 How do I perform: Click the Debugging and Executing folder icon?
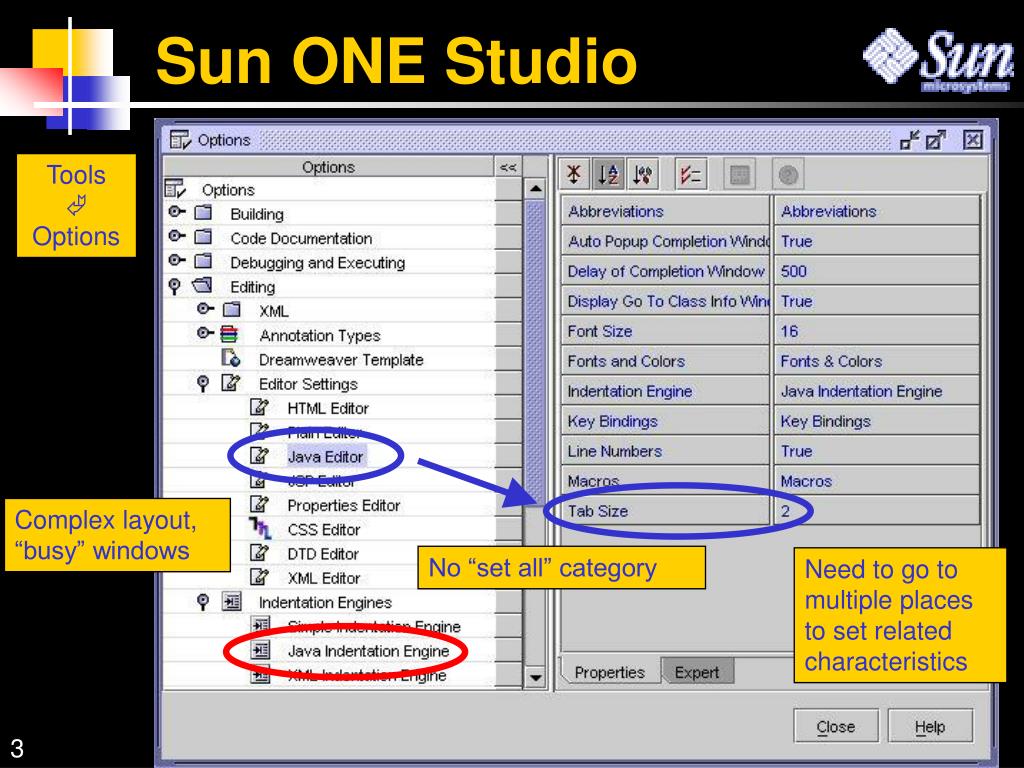[204, 261]
